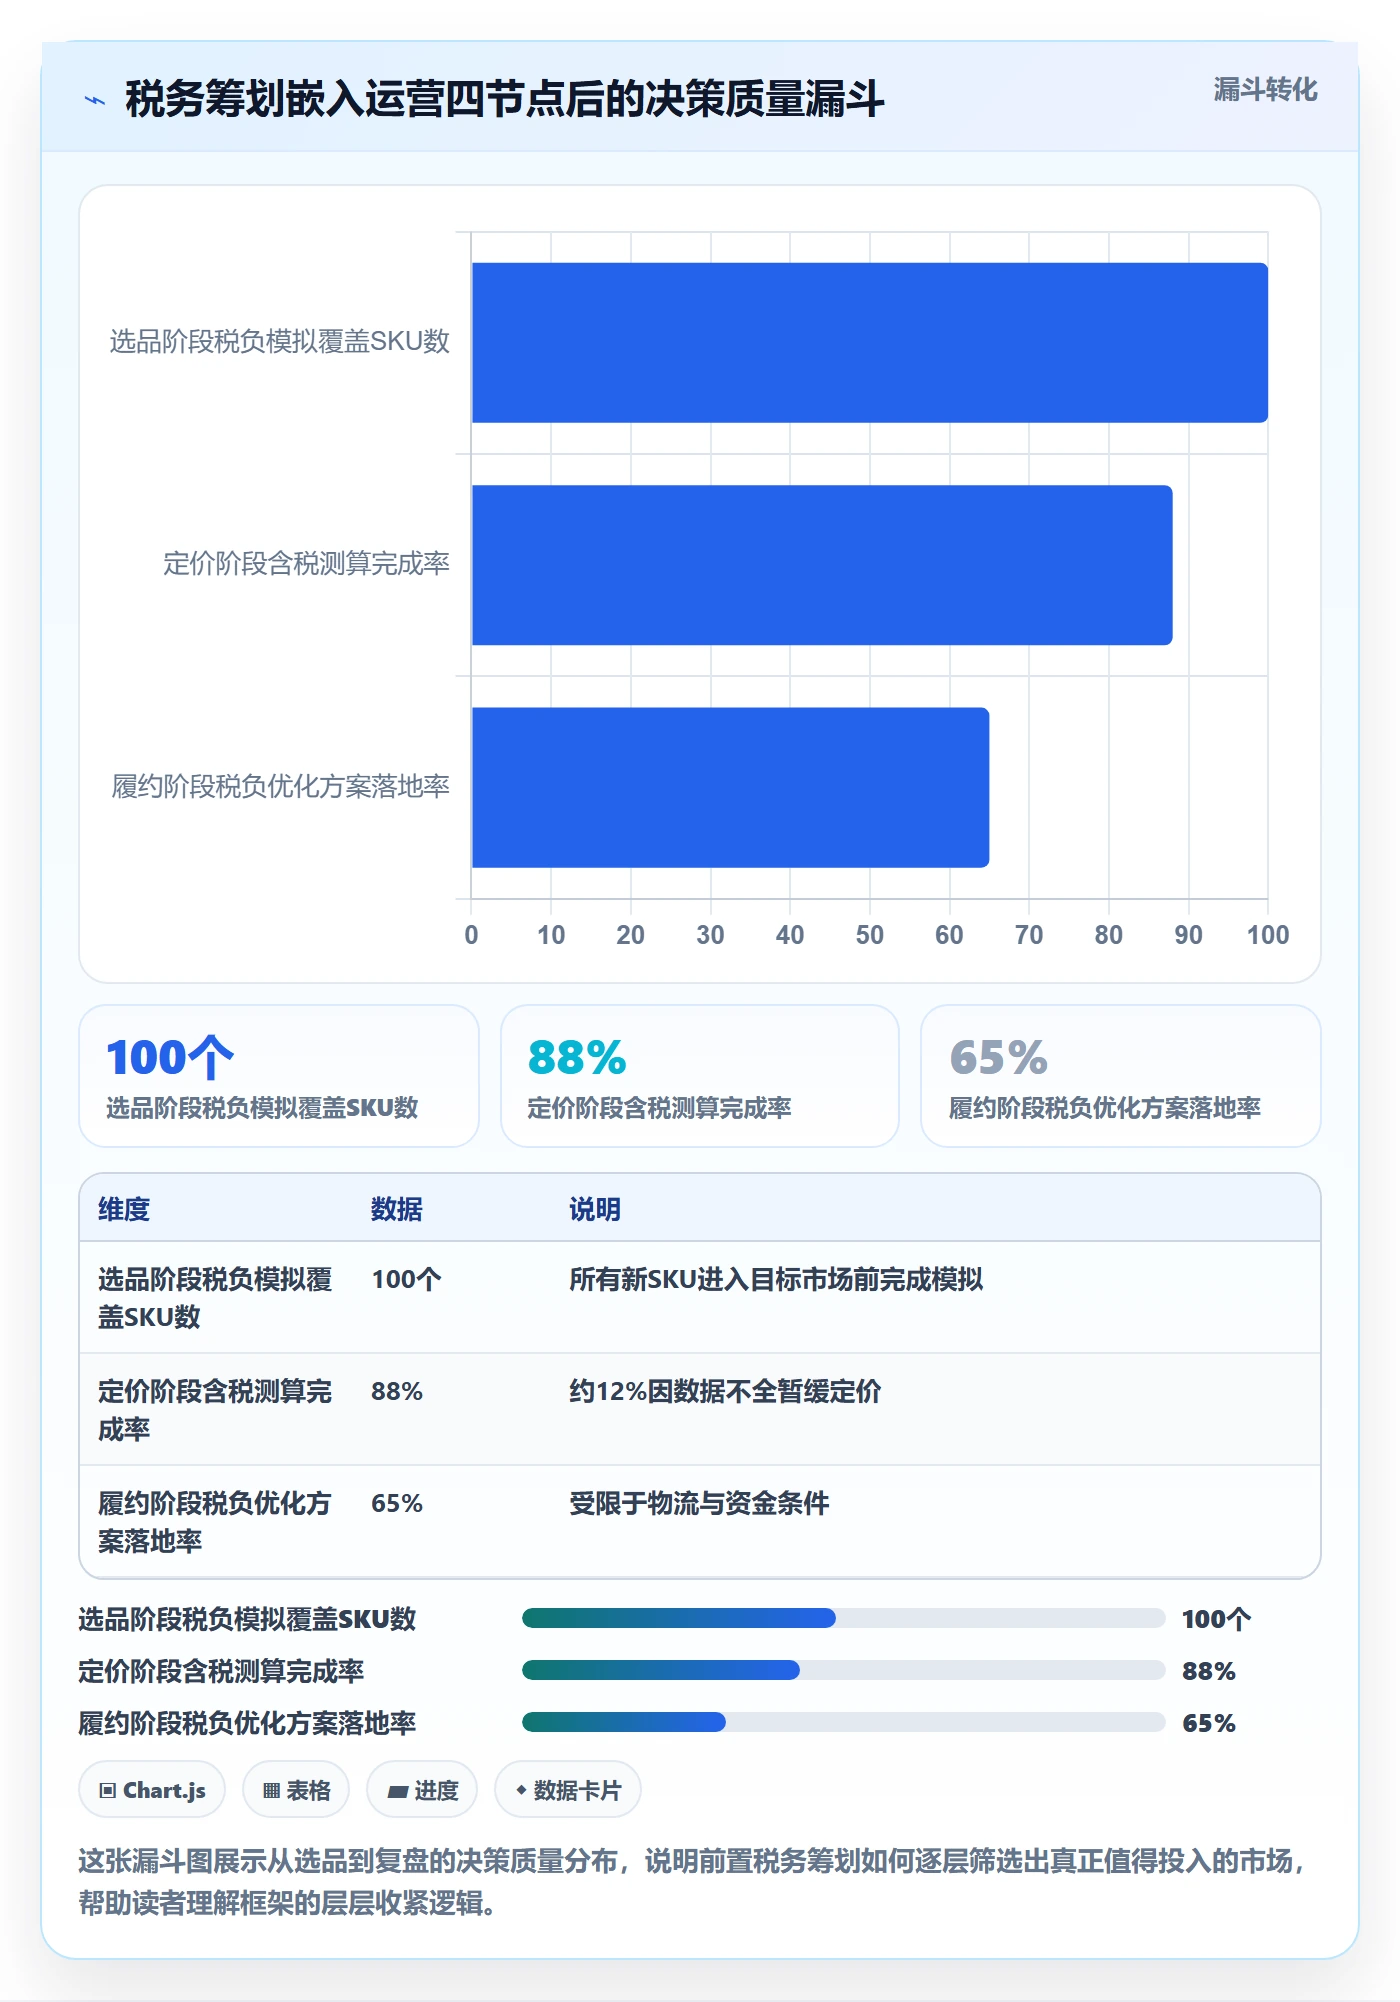Click table cell 受限于物流与资金条件

[699, 1503]
